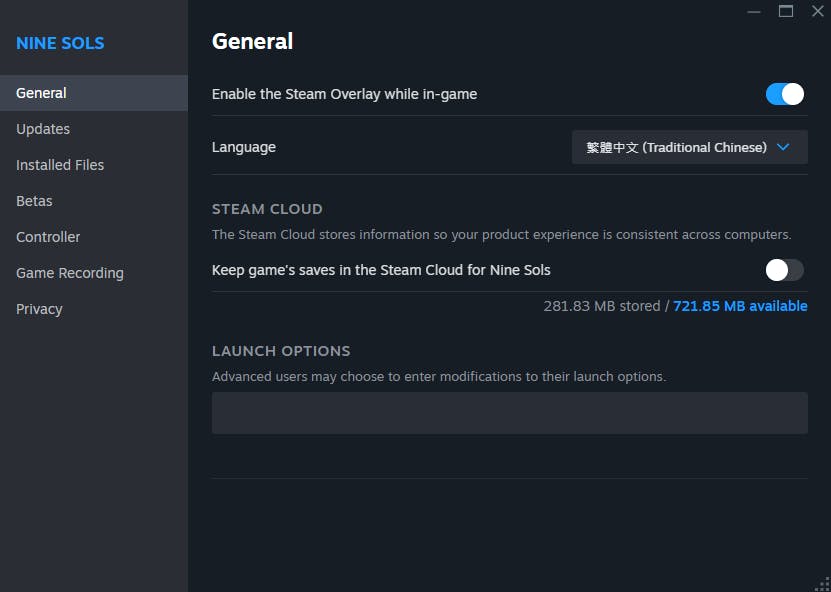Viewport: 831px width, 592px height.
Task: Click the resize grip in the window corner
Action: pyautogui.click(x=823, y=584)
